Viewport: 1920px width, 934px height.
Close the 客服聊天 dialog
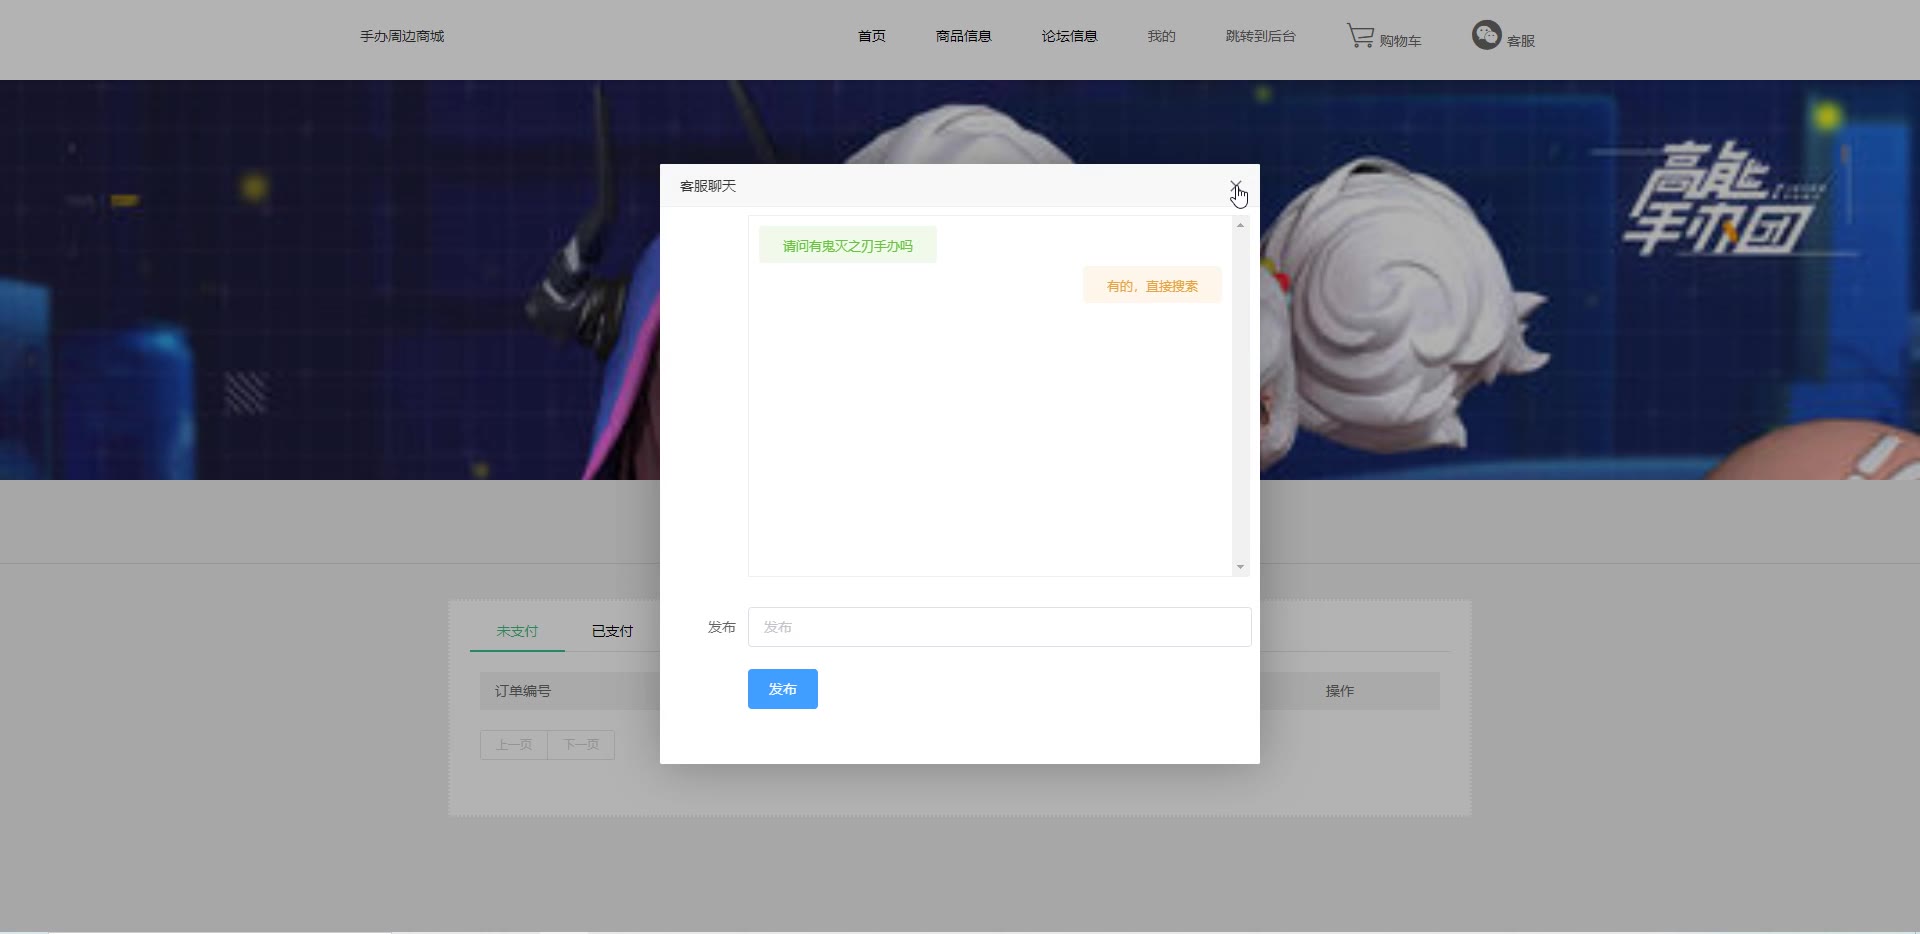point(1236,187)
